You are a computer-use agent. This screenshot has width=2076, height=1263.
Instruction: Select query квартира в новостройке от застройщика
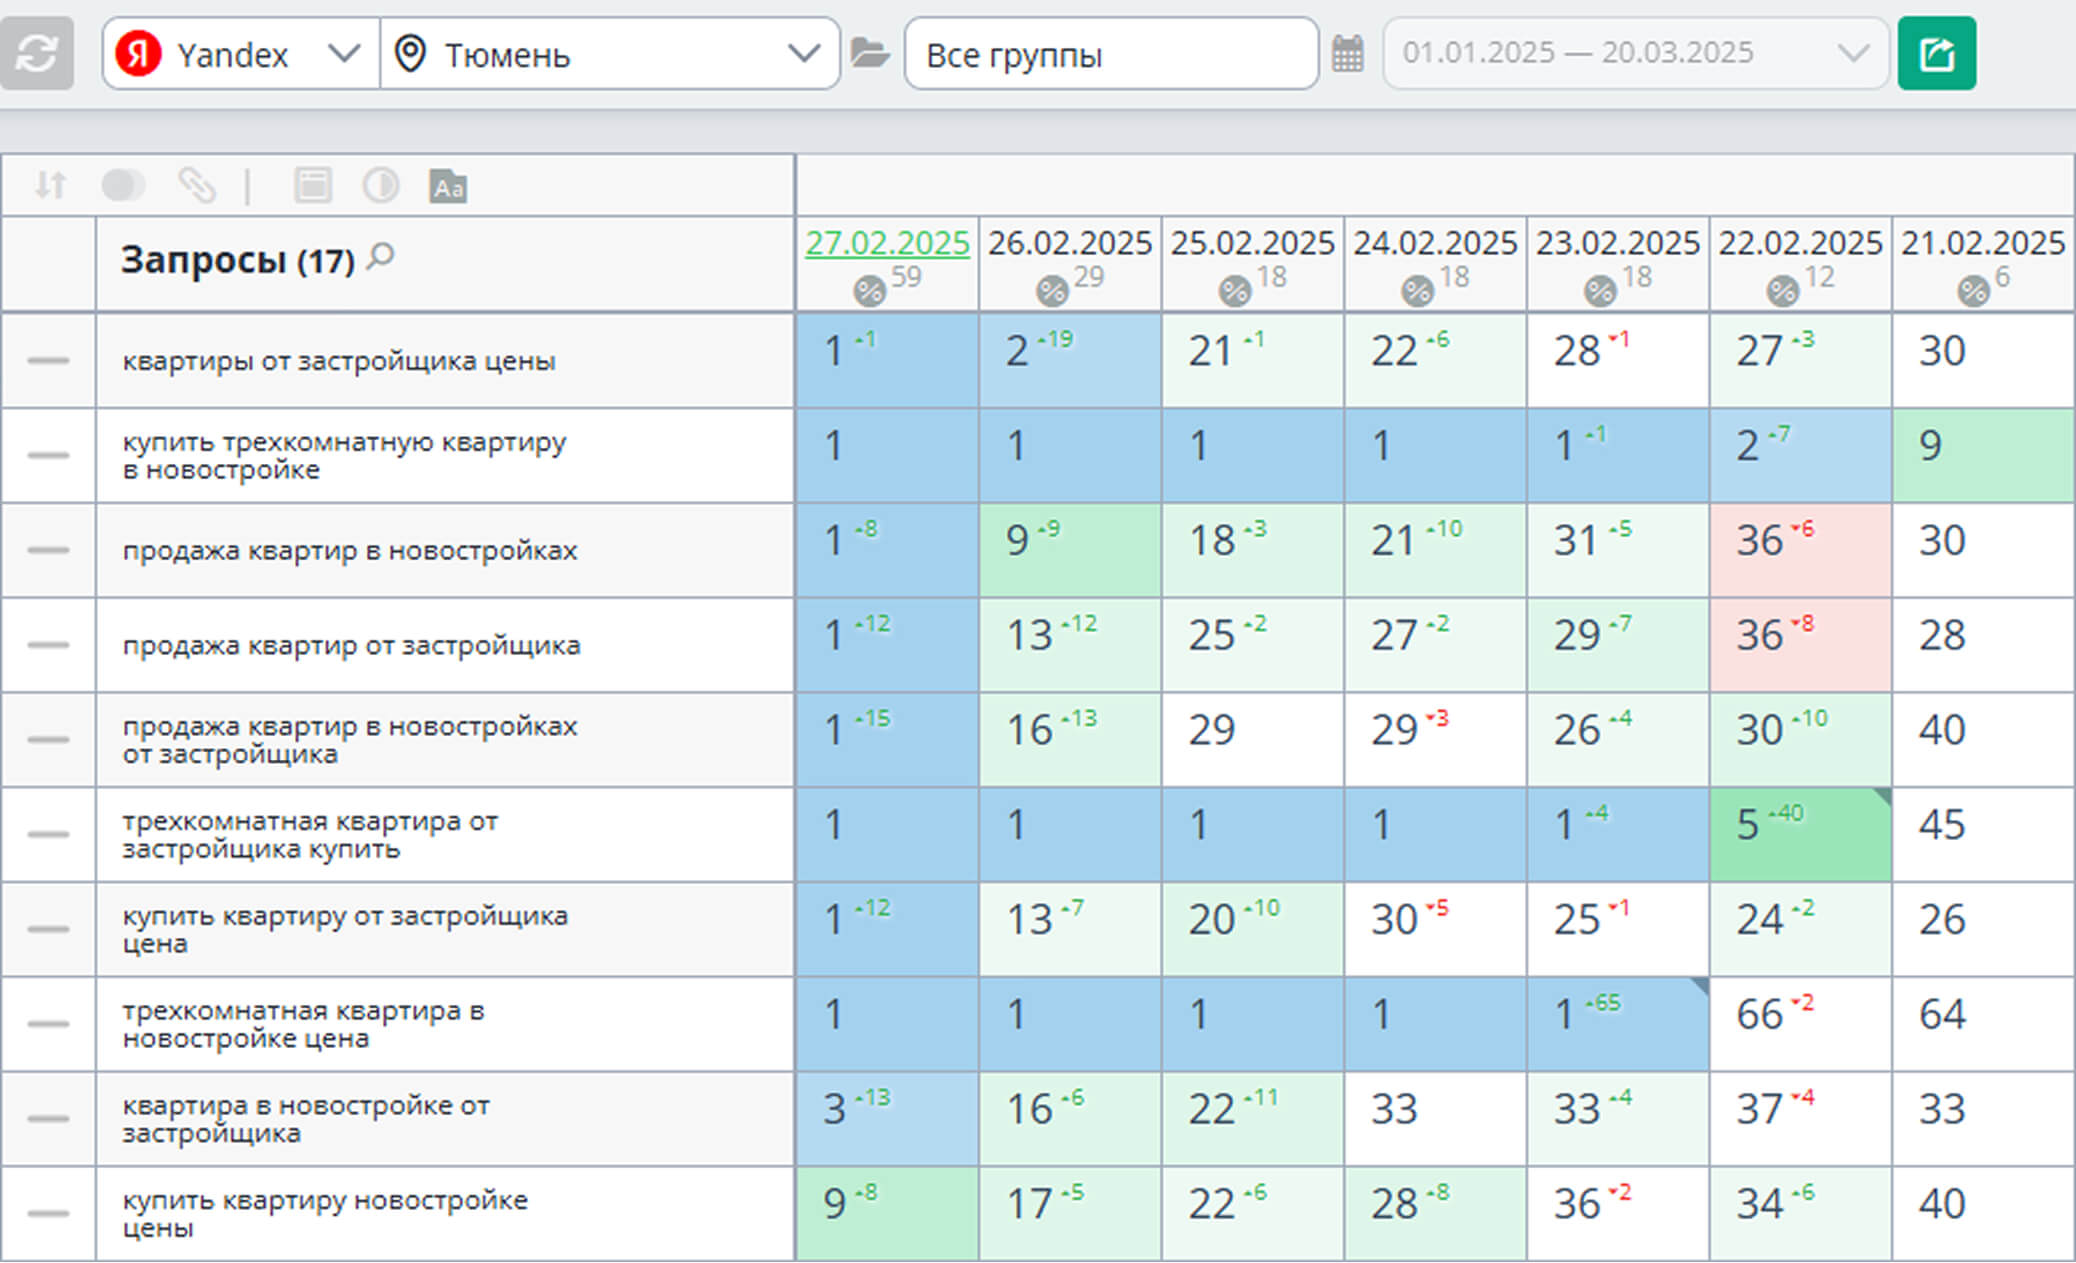click(306, 1119)
